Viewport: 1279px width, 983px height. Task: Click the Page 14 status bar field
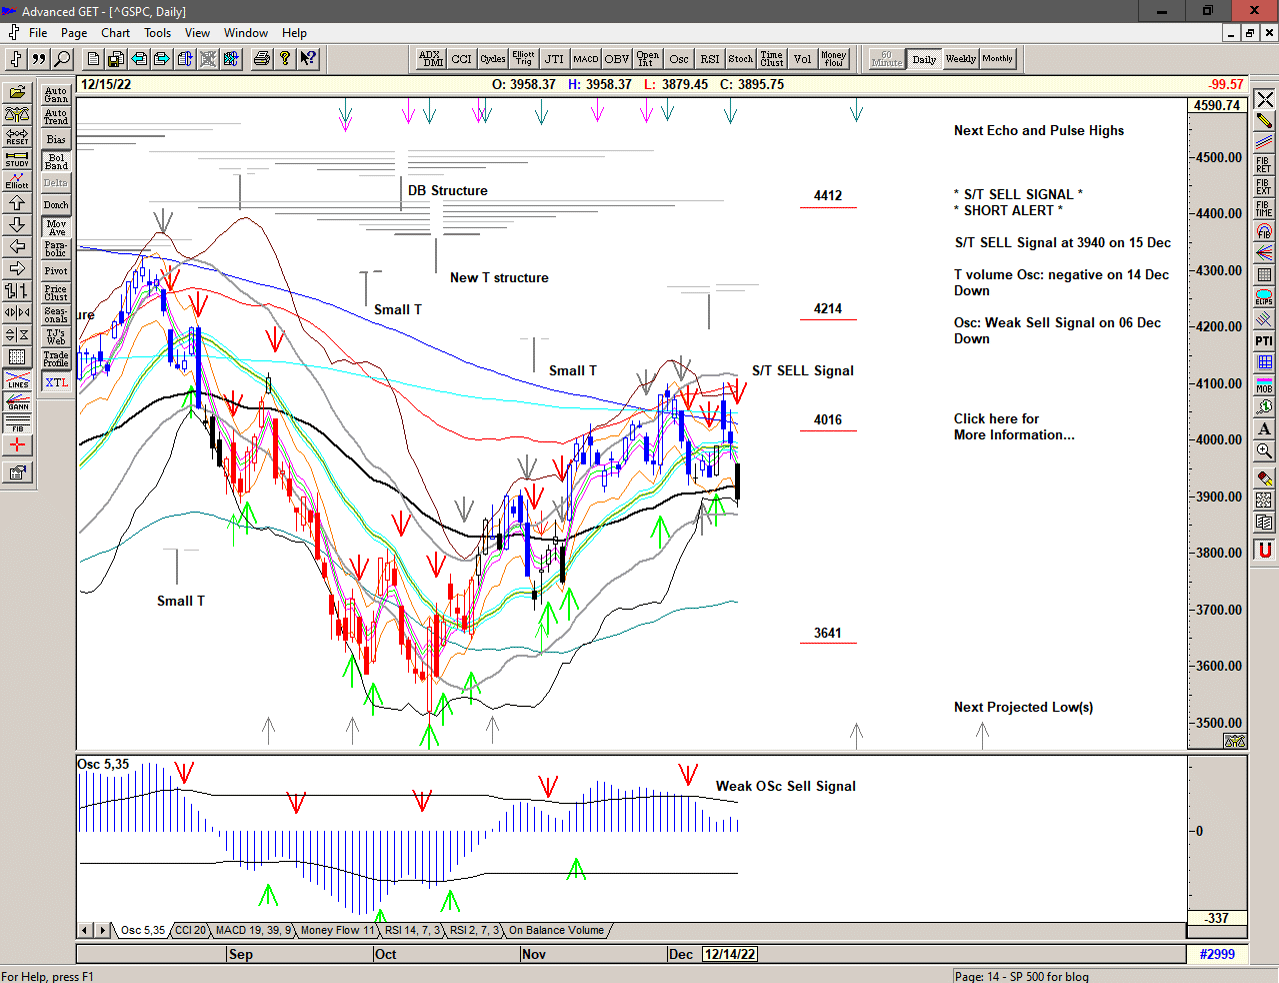tap(1020, 976)
